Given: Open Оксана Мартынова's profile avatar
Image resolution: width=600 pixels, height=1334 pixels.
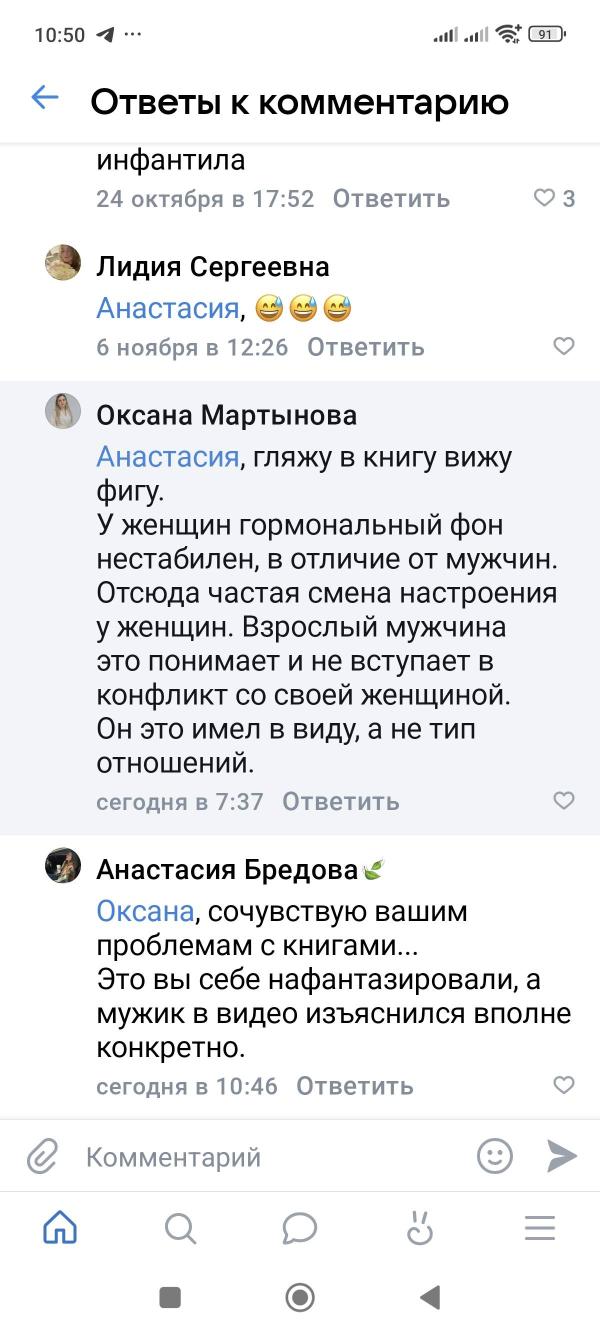Looking at the screenshot, I should click(x=63, y=411).
